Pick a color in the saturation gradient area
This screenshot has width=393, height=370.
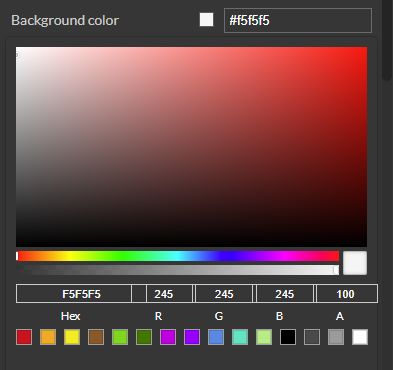click(191, 147)
